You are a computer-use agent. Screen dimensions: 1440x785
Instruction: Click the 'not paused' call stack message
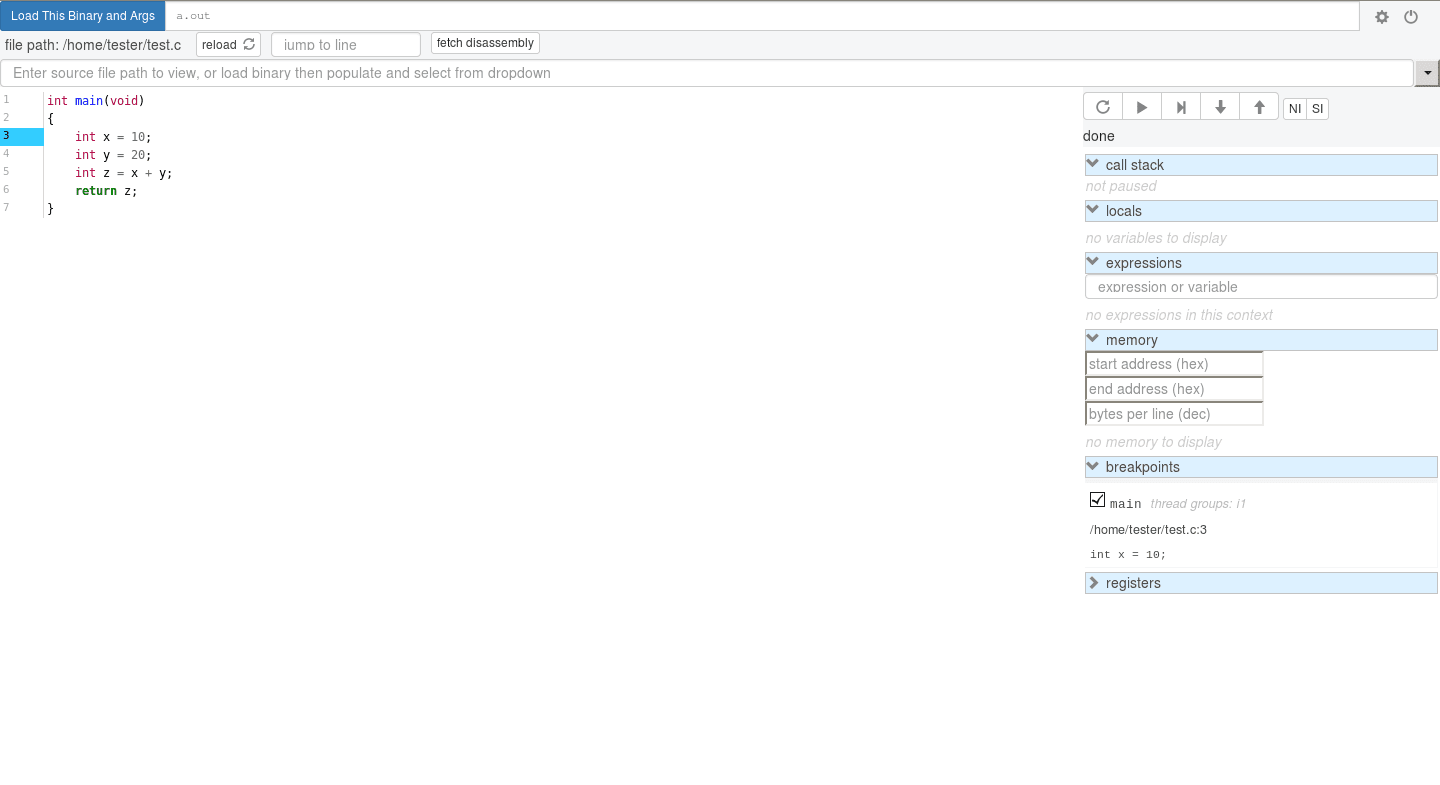click(x=1121, y=186)
